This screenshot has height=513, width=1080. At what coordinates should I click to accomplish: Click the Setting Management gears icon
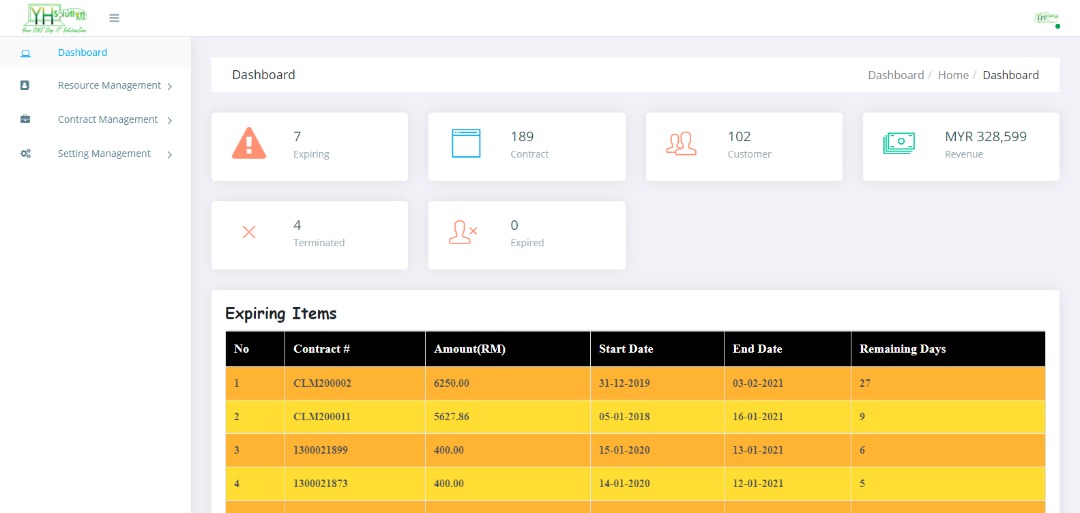point(25,154)
